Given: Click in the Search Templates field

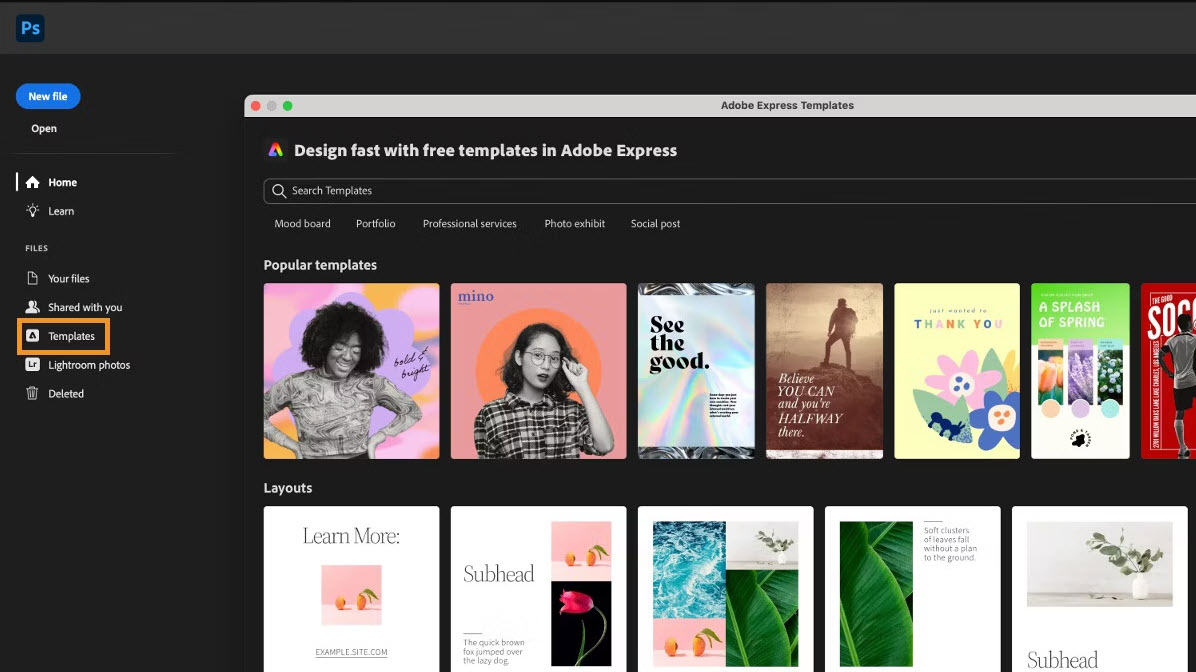Looking at the screenshot, I should click(700, 191).
